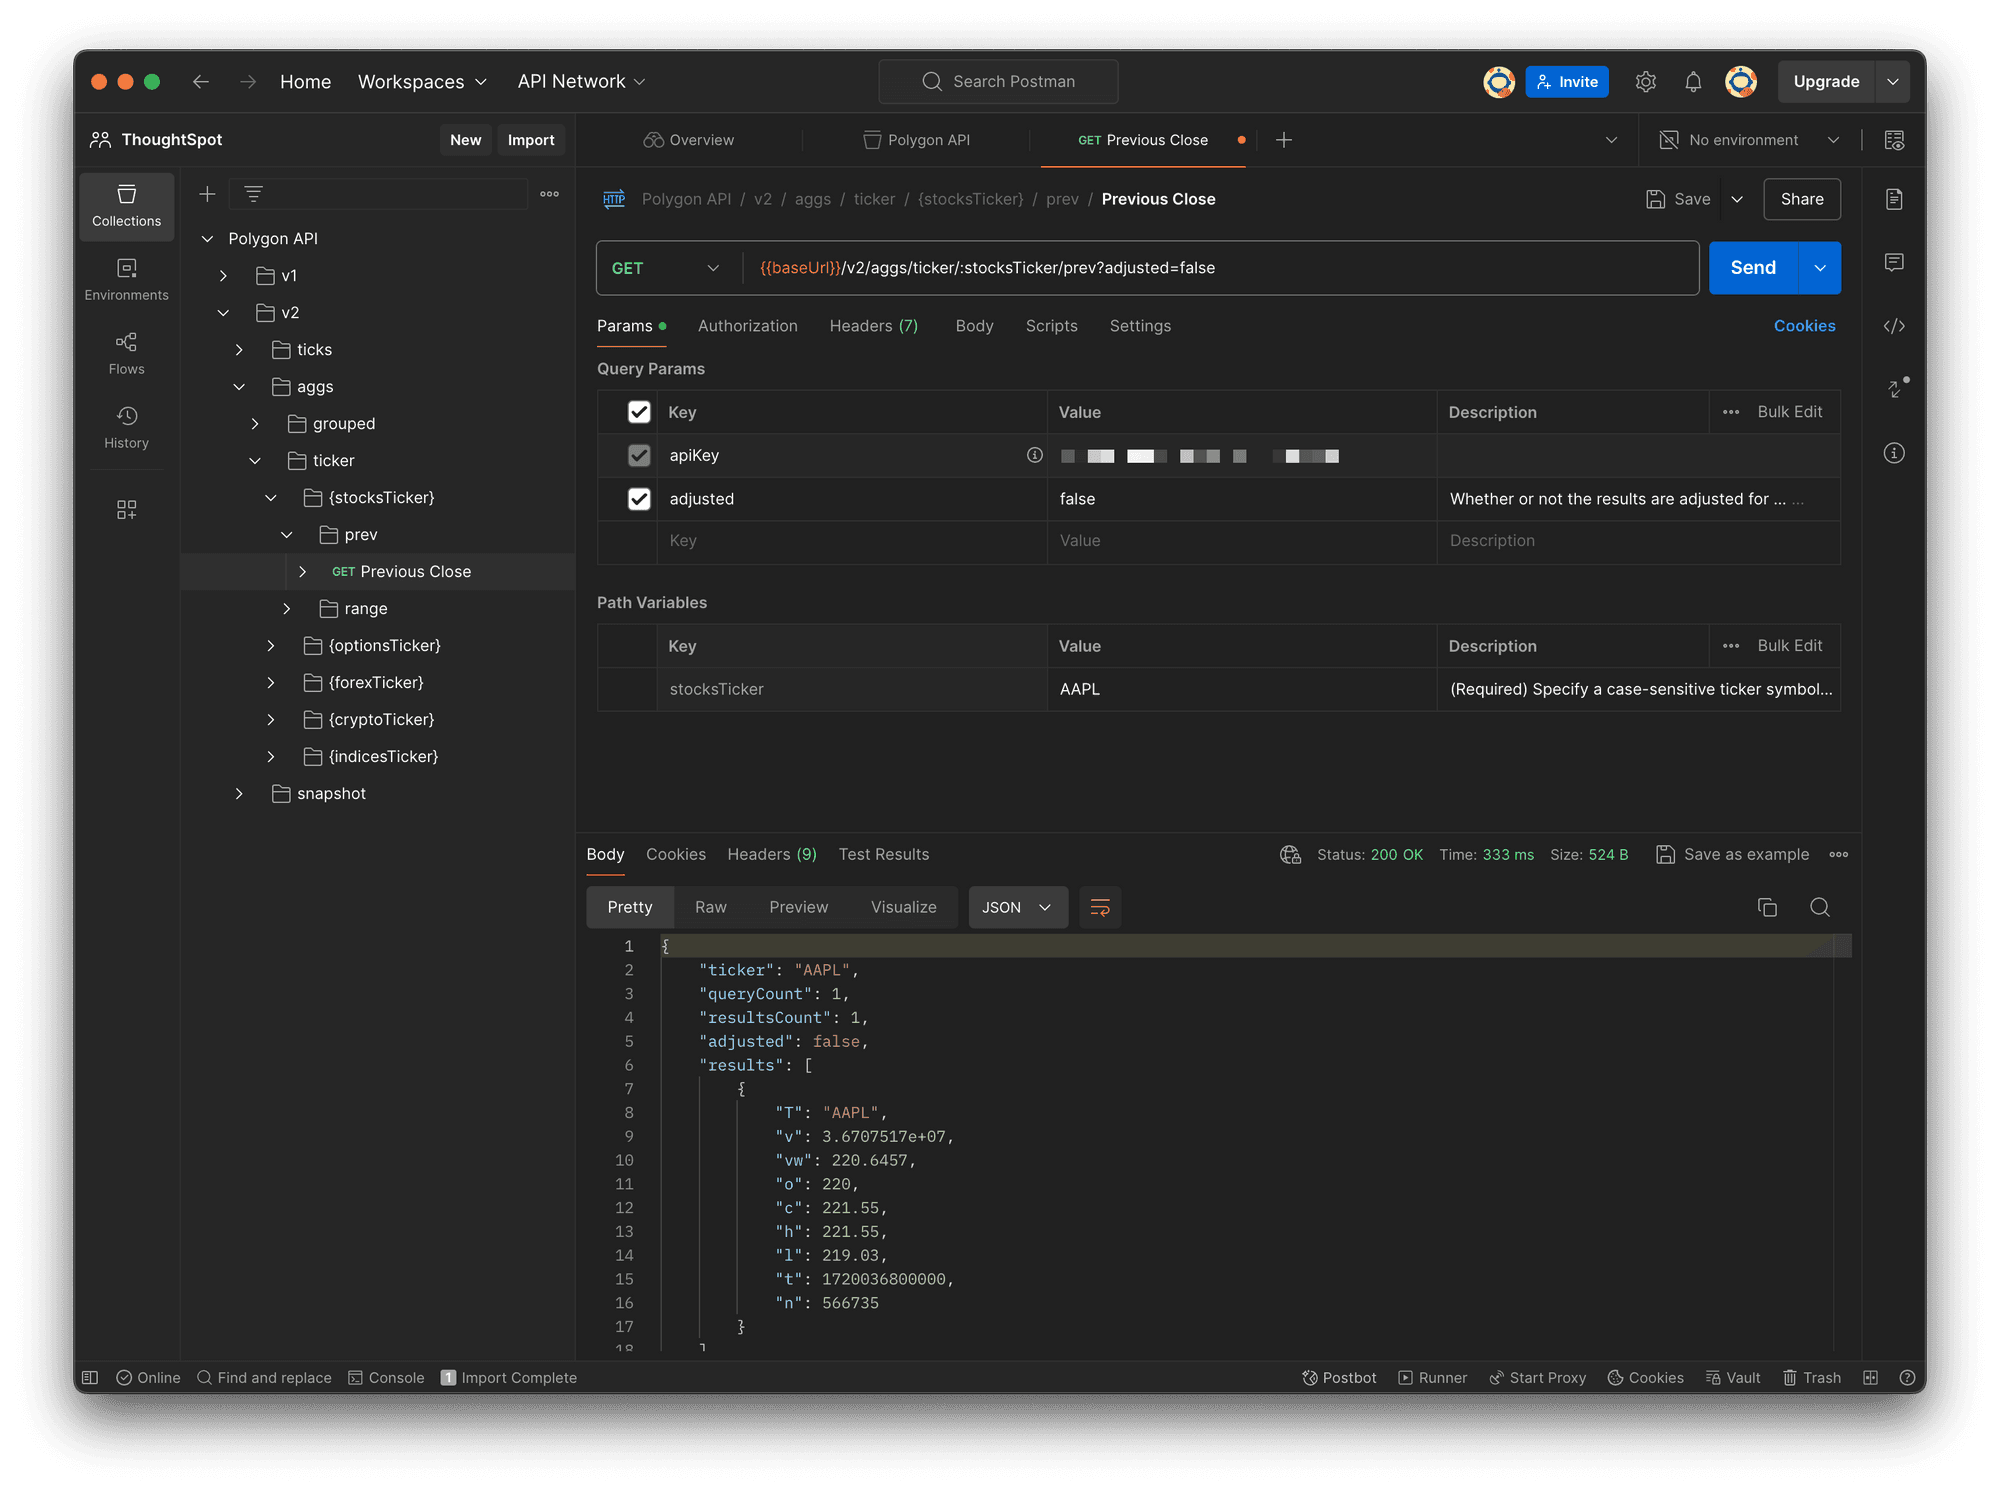Open the History sidebar panel

coord(126,427)
